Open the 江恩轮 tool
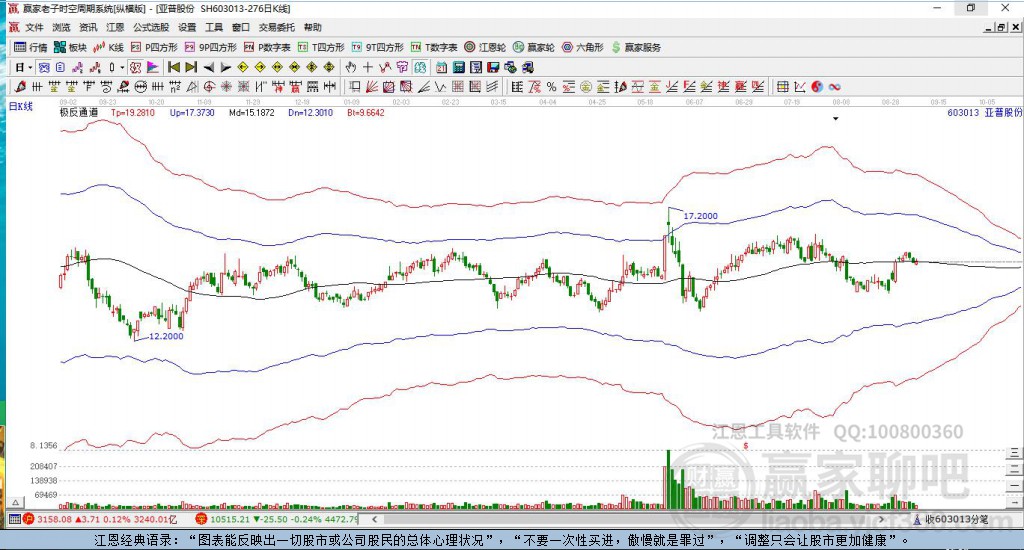 (x=485, y=48)
